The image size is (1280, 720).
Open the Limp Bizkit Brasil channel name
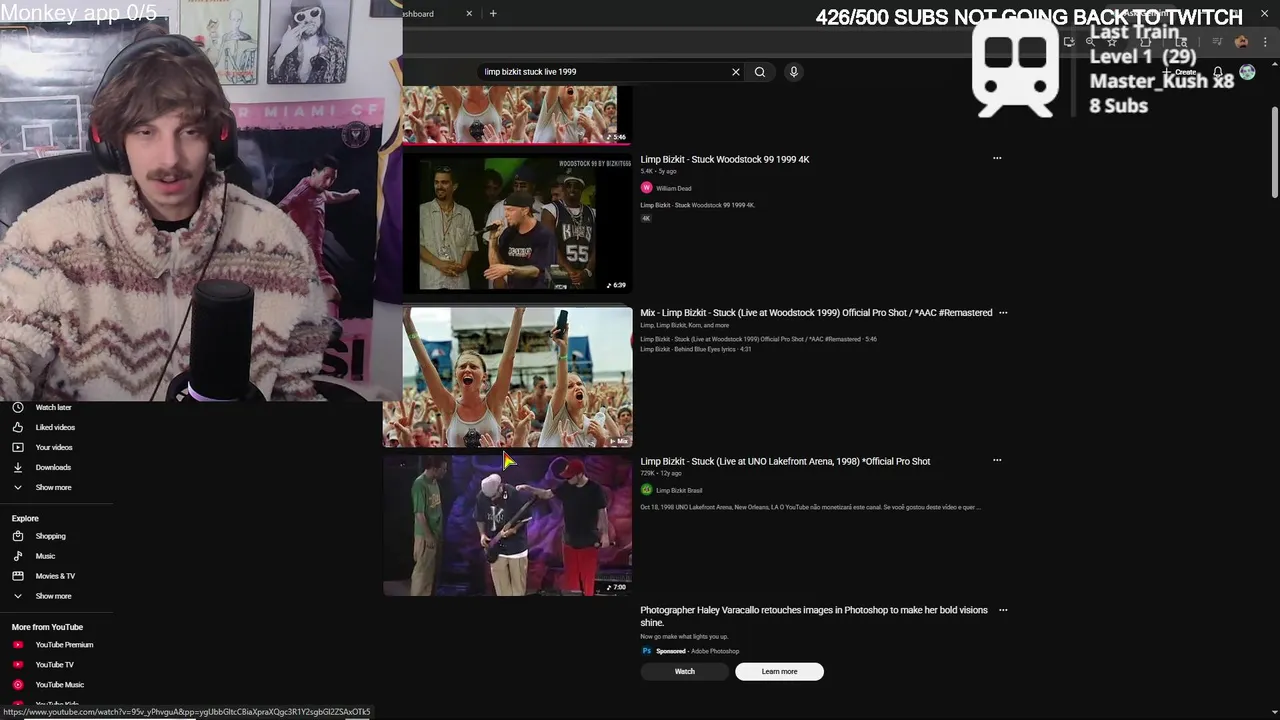(x=679, y=490)
